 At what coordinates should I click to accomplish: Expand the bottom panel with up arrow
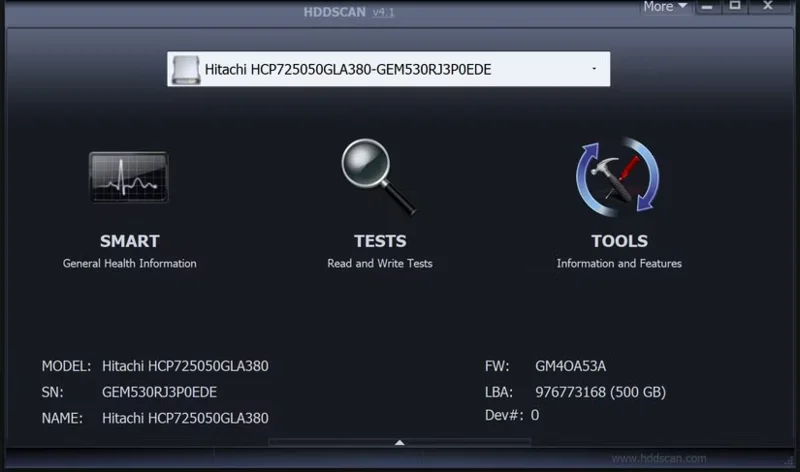coord(399,441)
